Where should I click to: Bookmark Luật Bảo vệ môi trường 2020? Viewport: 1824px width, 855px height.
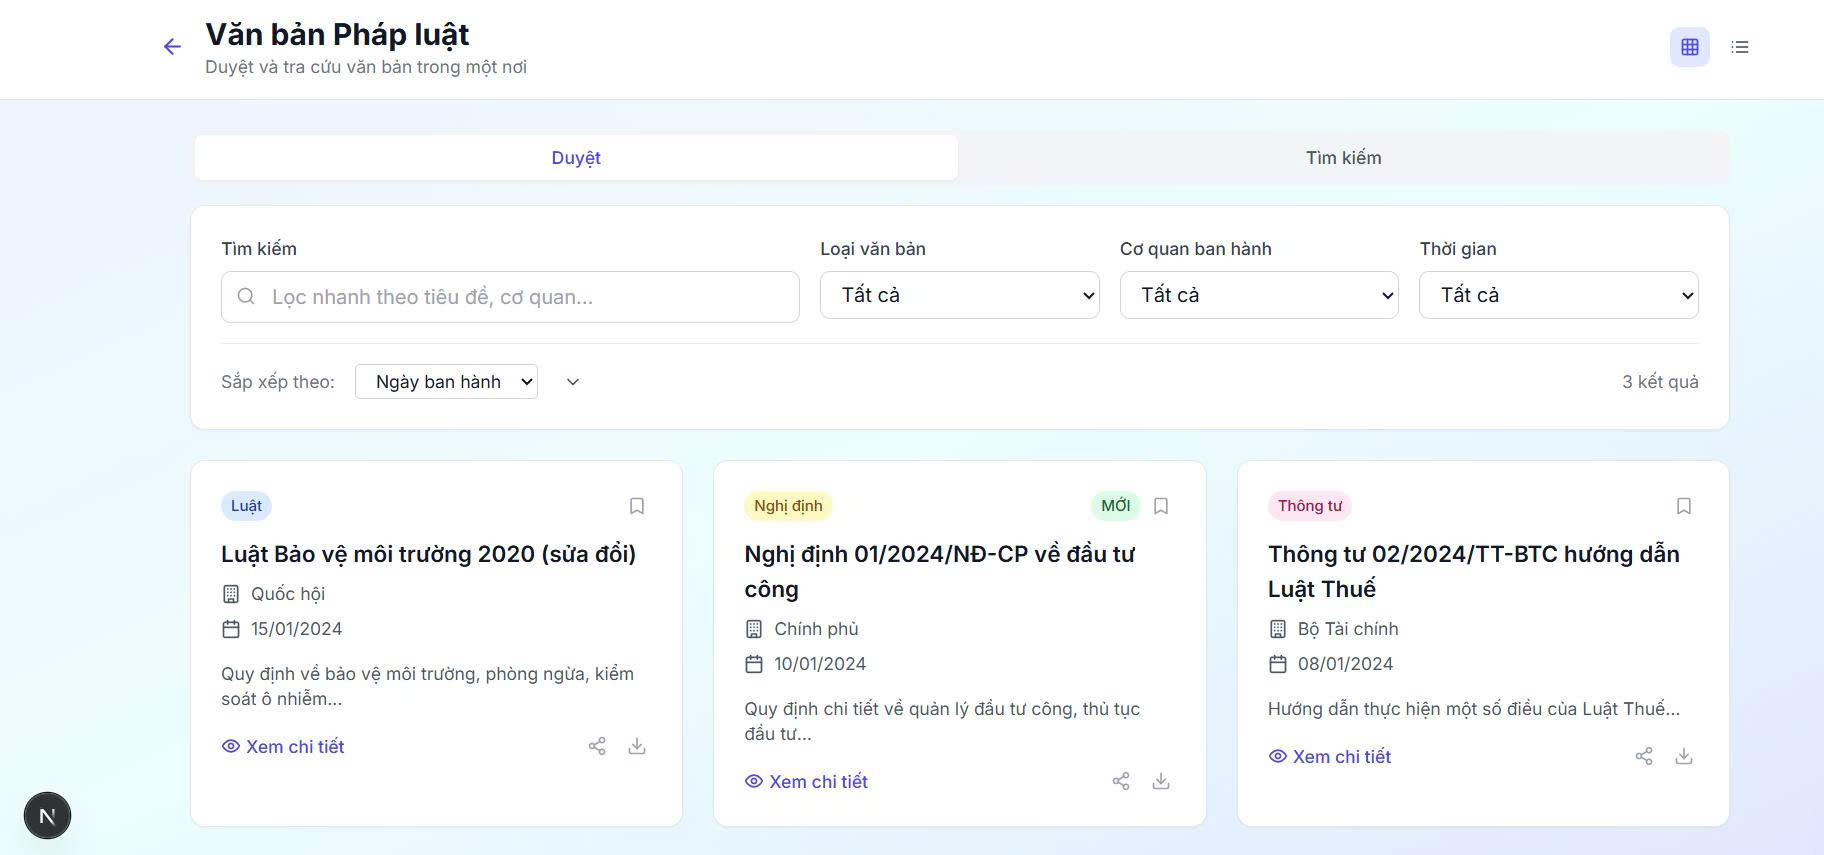(x=637, y=506)
